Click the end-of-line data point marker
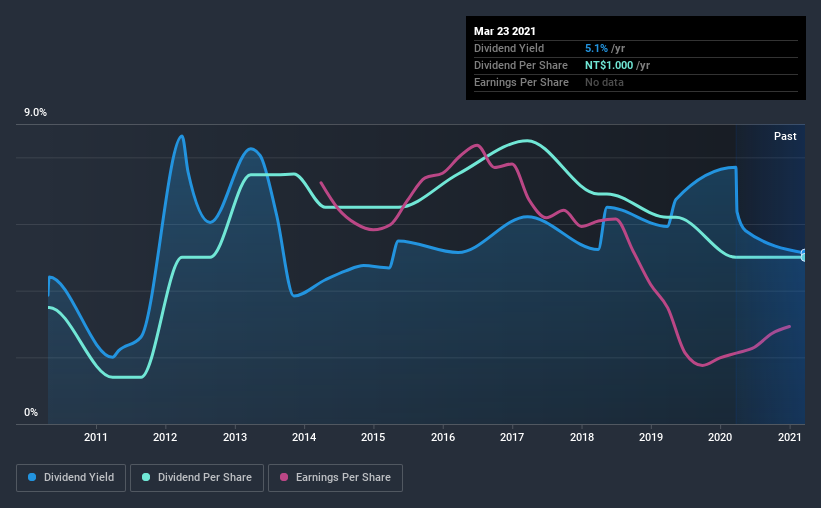The width and height of the screenshot is (821, 508). point(804,254)
